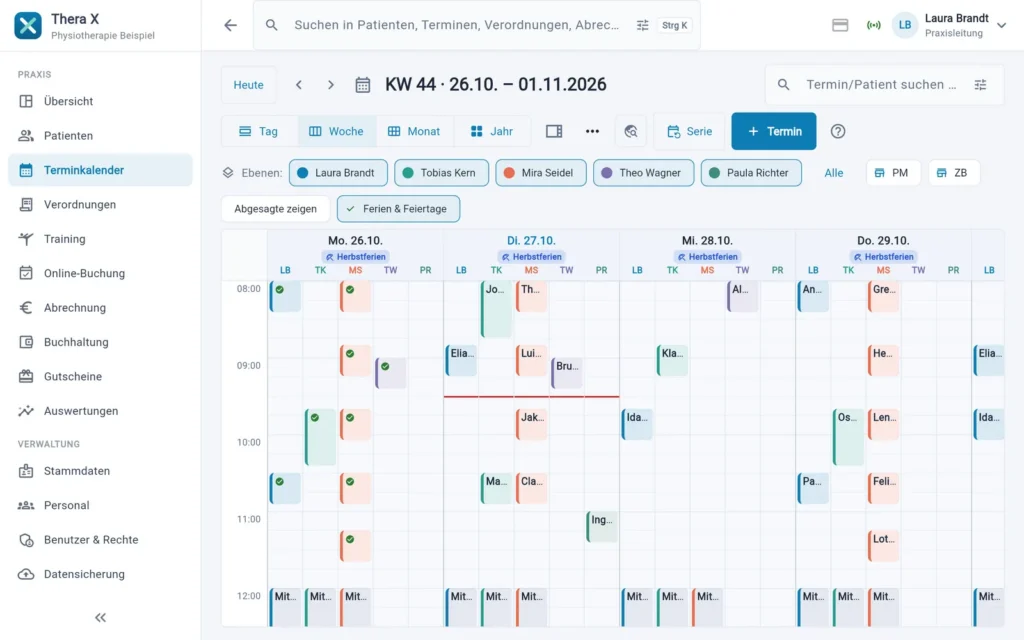This screenshot has width=1024, height=640.
Task: Open Gutscheine in the sidebar
Action: pos(101,376)
